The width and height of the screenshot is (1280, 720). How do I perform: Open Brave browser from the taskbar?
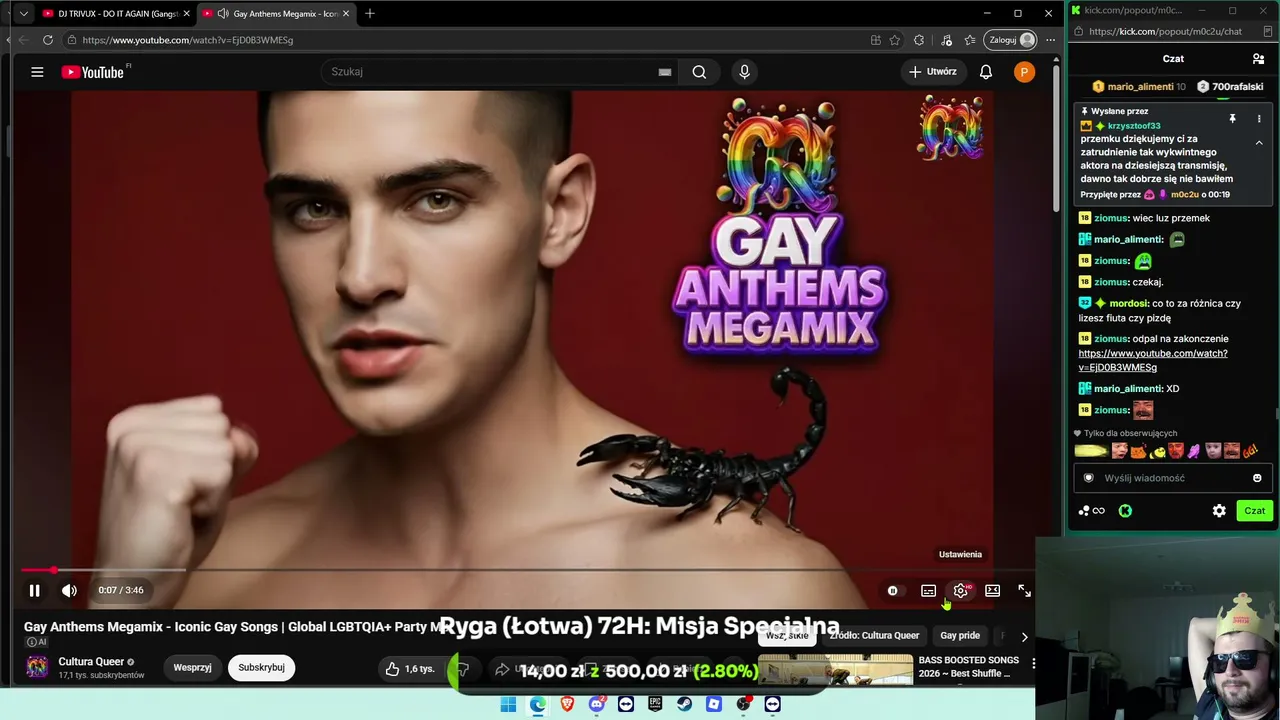coord(567,704)
